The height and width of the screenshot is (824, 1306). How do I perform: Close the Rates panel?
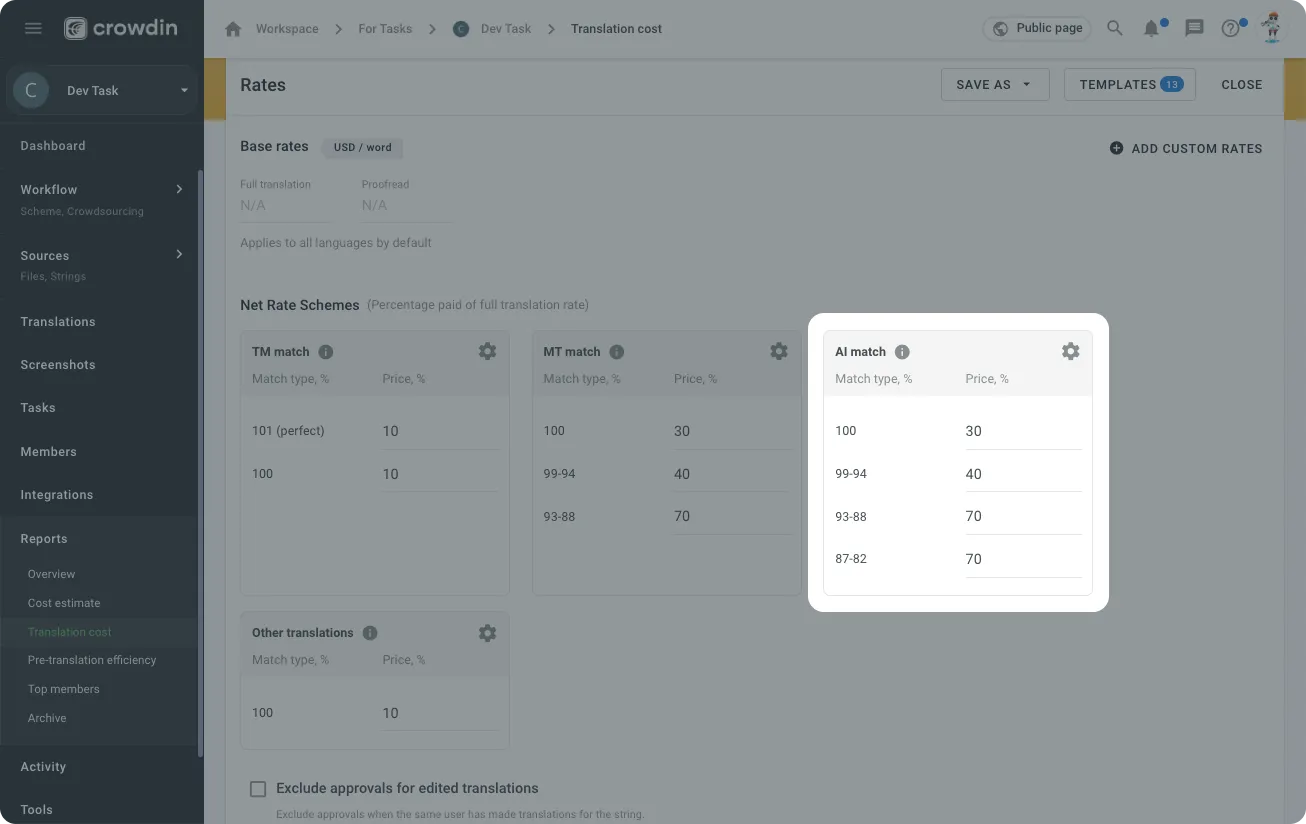tap(1241, 85)
